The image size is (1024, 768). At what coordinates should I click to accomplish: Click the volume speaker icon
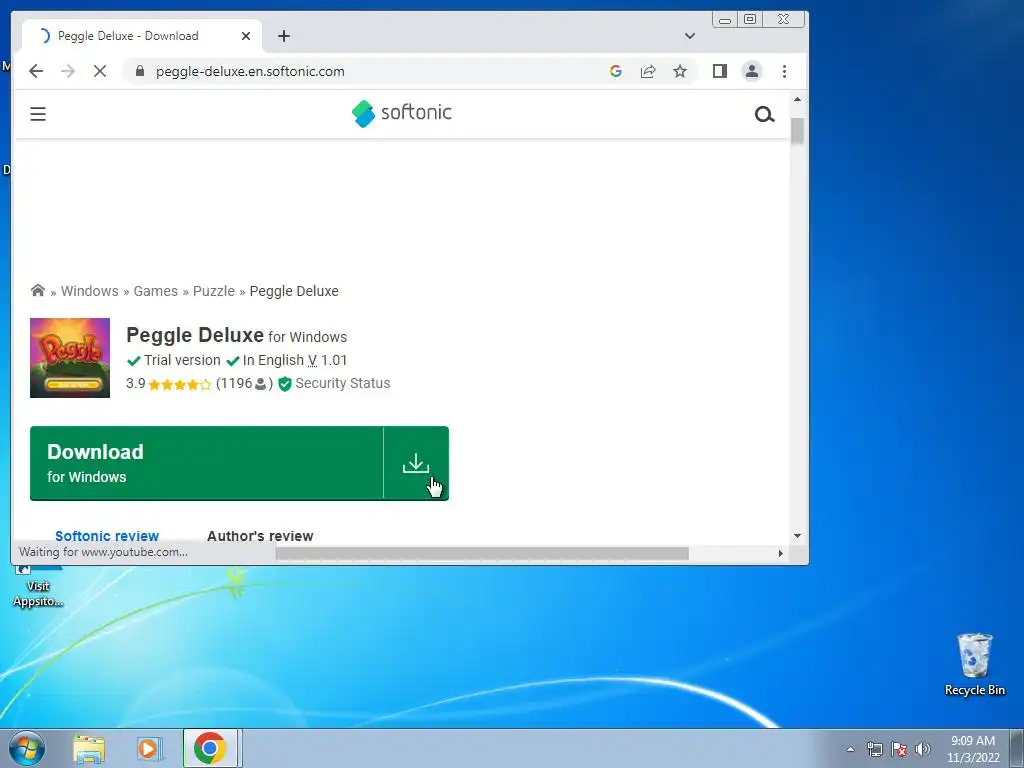[x=922, y=749]
